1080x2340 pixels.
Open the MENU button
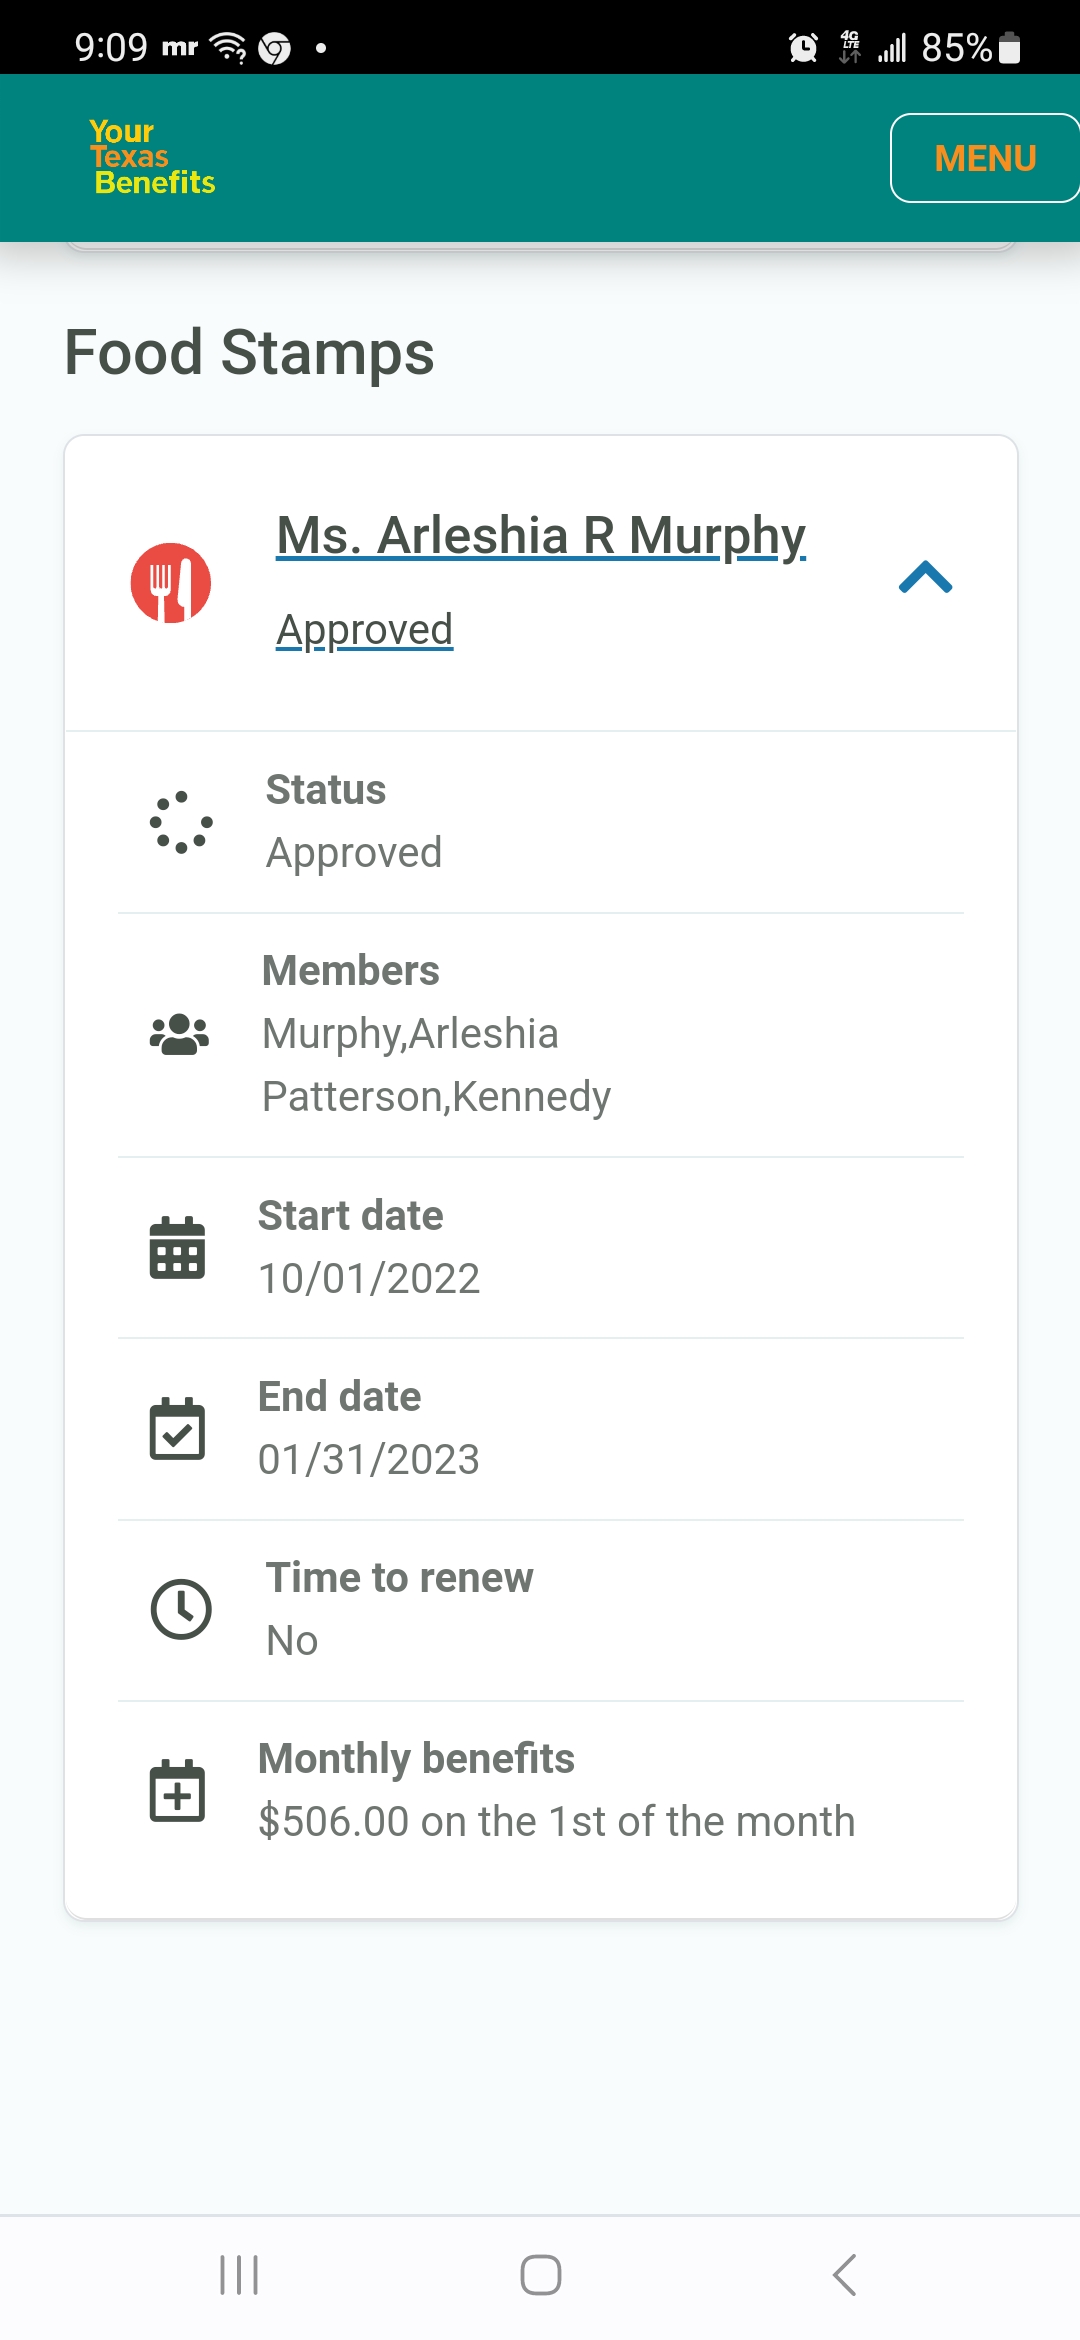click(985, 158)
